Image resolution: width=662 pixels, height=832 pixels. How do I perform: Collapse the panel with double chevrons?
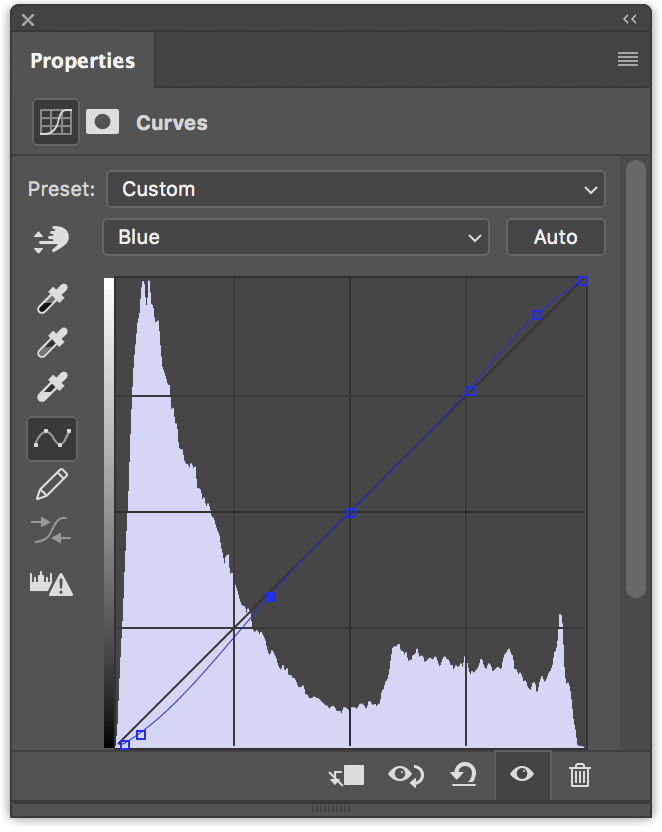[630, 20]
